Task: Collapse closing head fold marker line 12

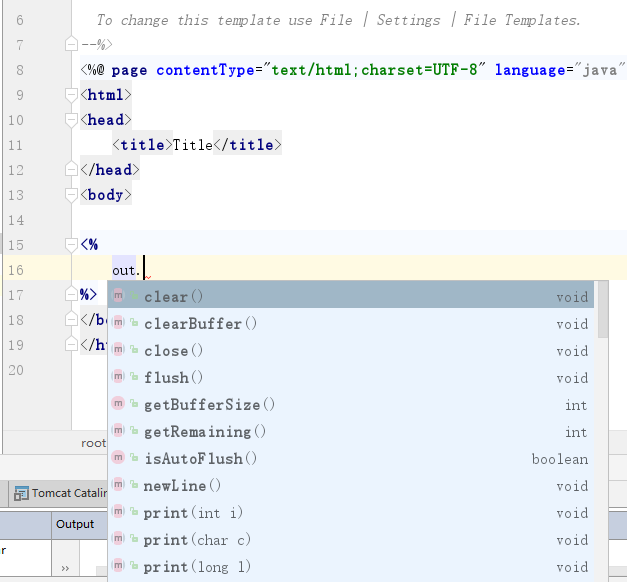Action: coord(71,169)
